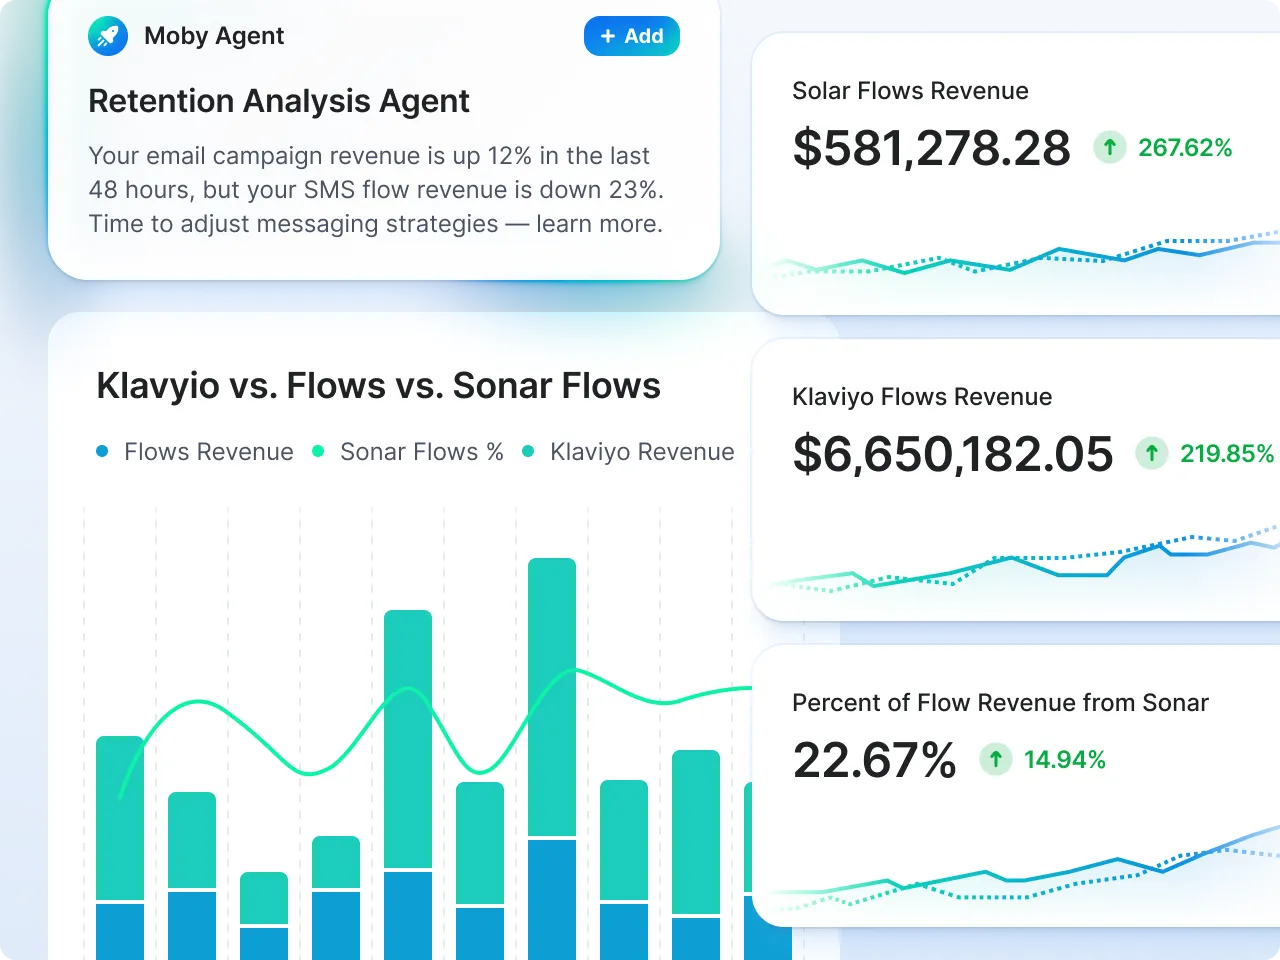Click the green up-arrow beside 267.62%

point(1109,147)
